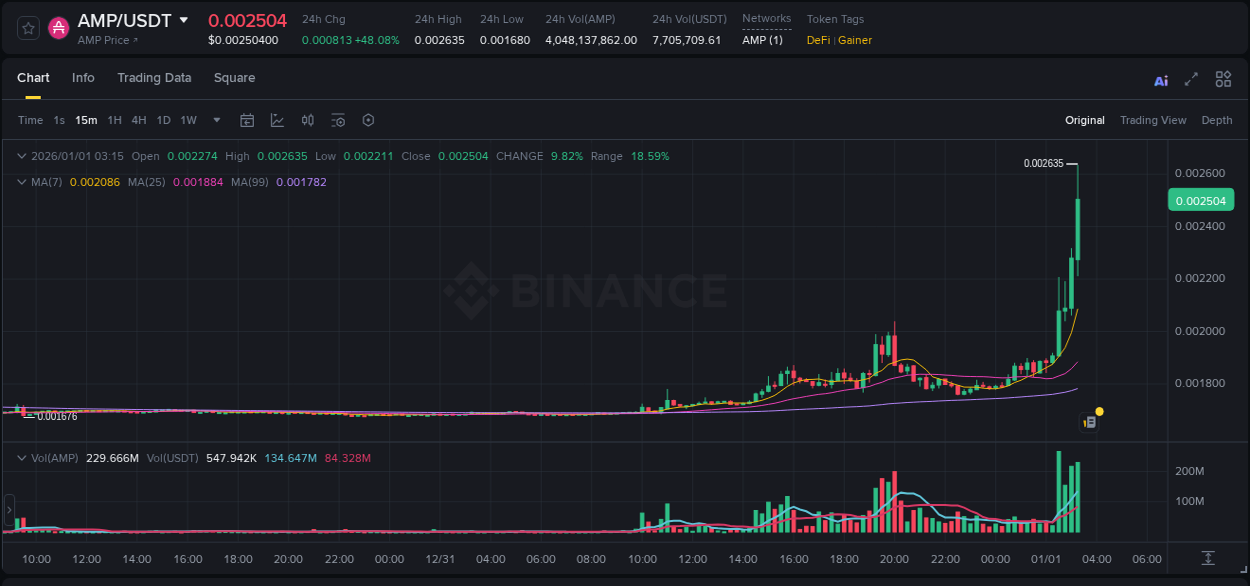Open the indicator comparison icon

pyautogui.click(x=308, y=120)
